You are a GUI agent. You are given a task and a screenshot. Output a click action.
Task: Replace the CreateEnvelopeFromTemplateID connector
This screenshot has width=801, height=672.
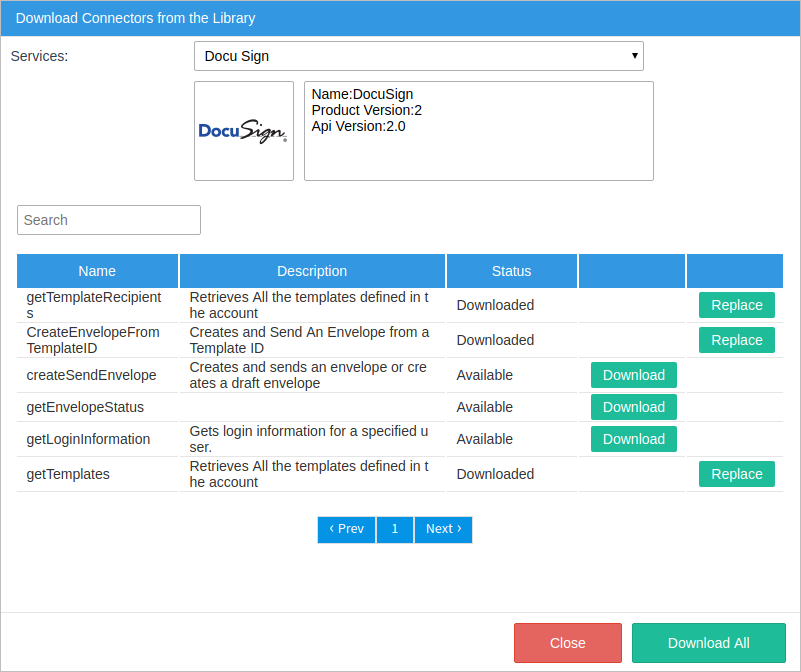click(x=736, y=340)
